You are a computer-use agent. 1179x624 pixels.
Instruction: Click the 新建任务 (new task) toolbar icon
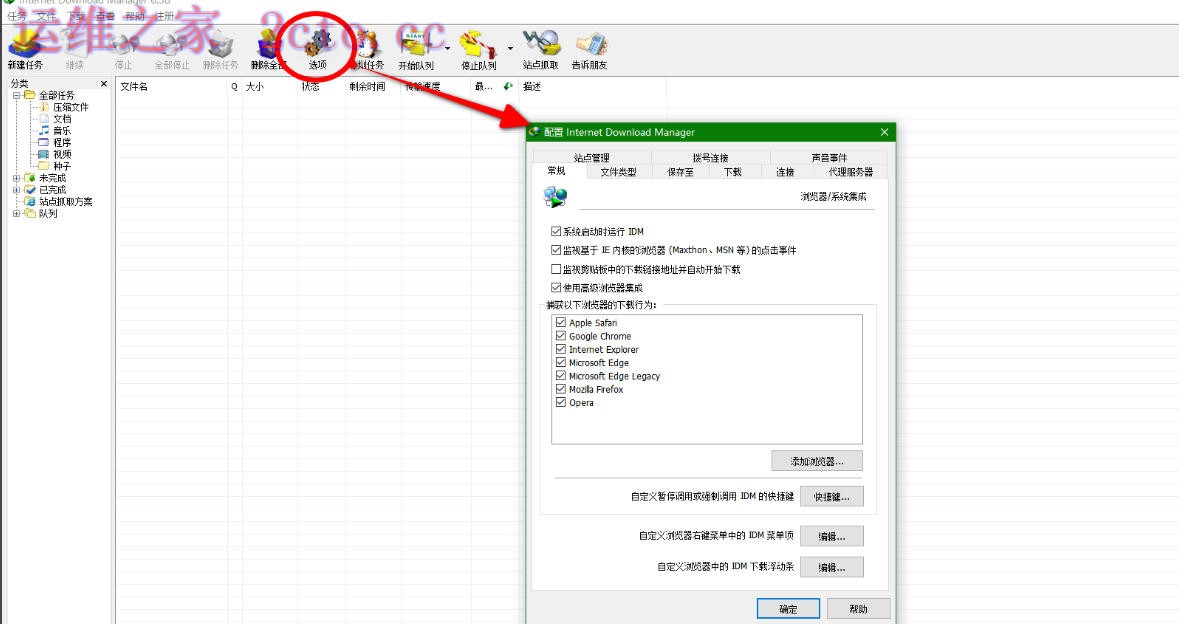[x=25, y=50]
